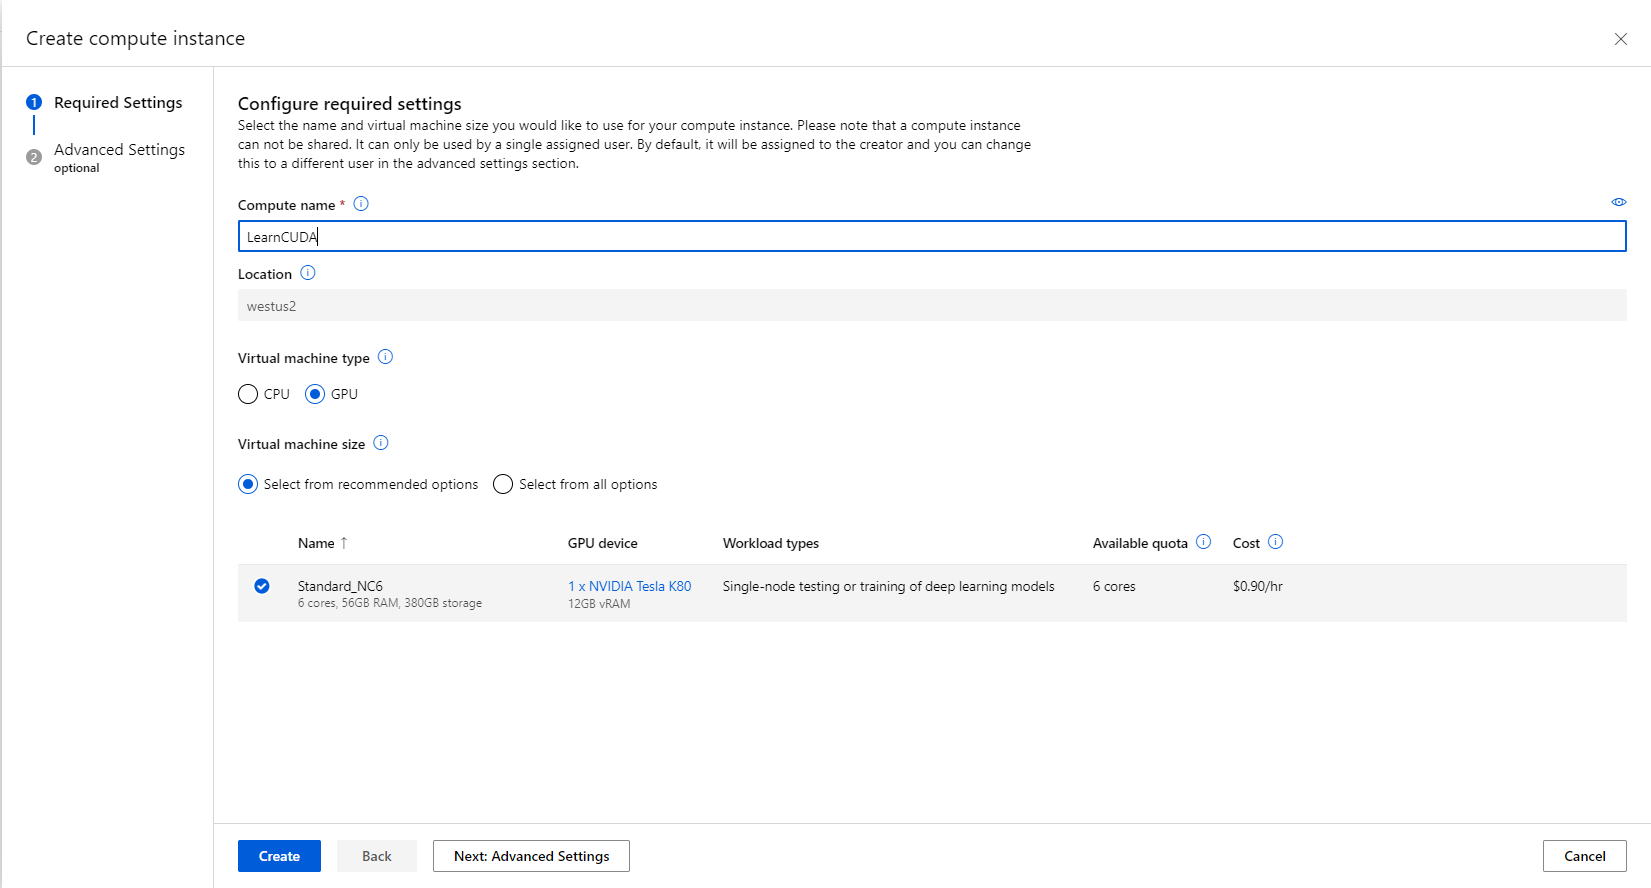Click the Workload types column header
Screen dimensions: 1651x888
tap(771, 543)
